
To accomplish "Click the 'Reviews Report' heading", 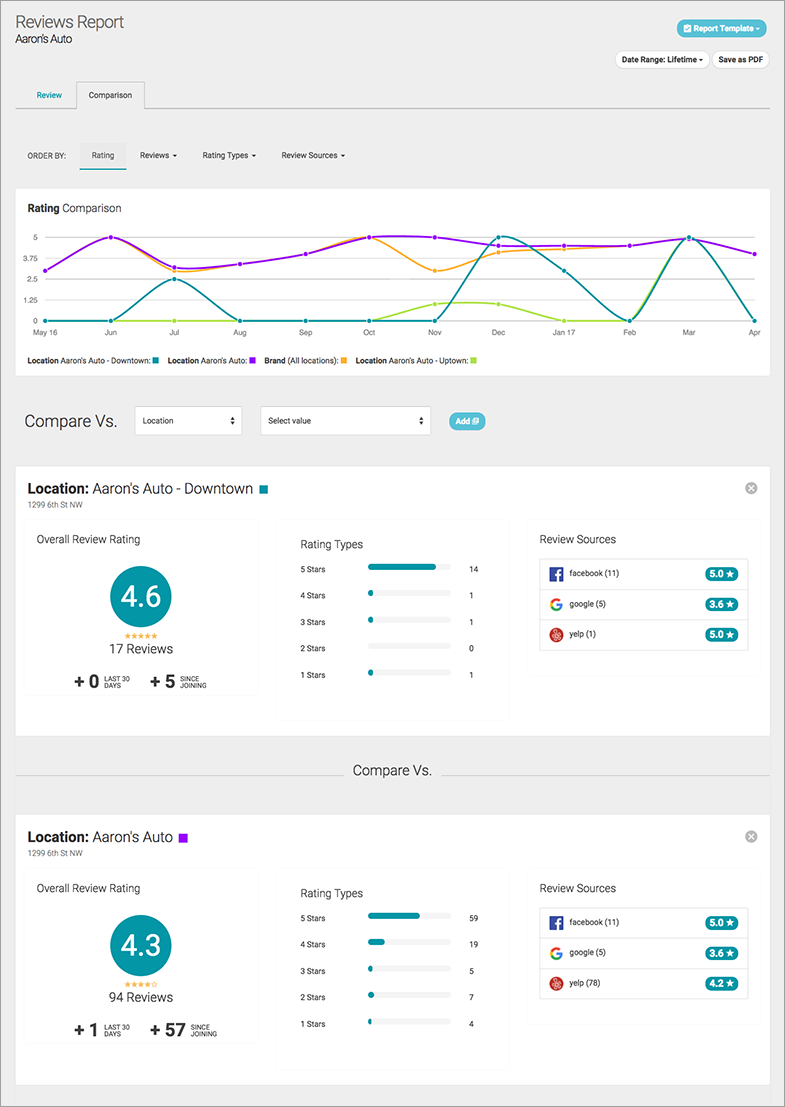I will tap(70, 22).
